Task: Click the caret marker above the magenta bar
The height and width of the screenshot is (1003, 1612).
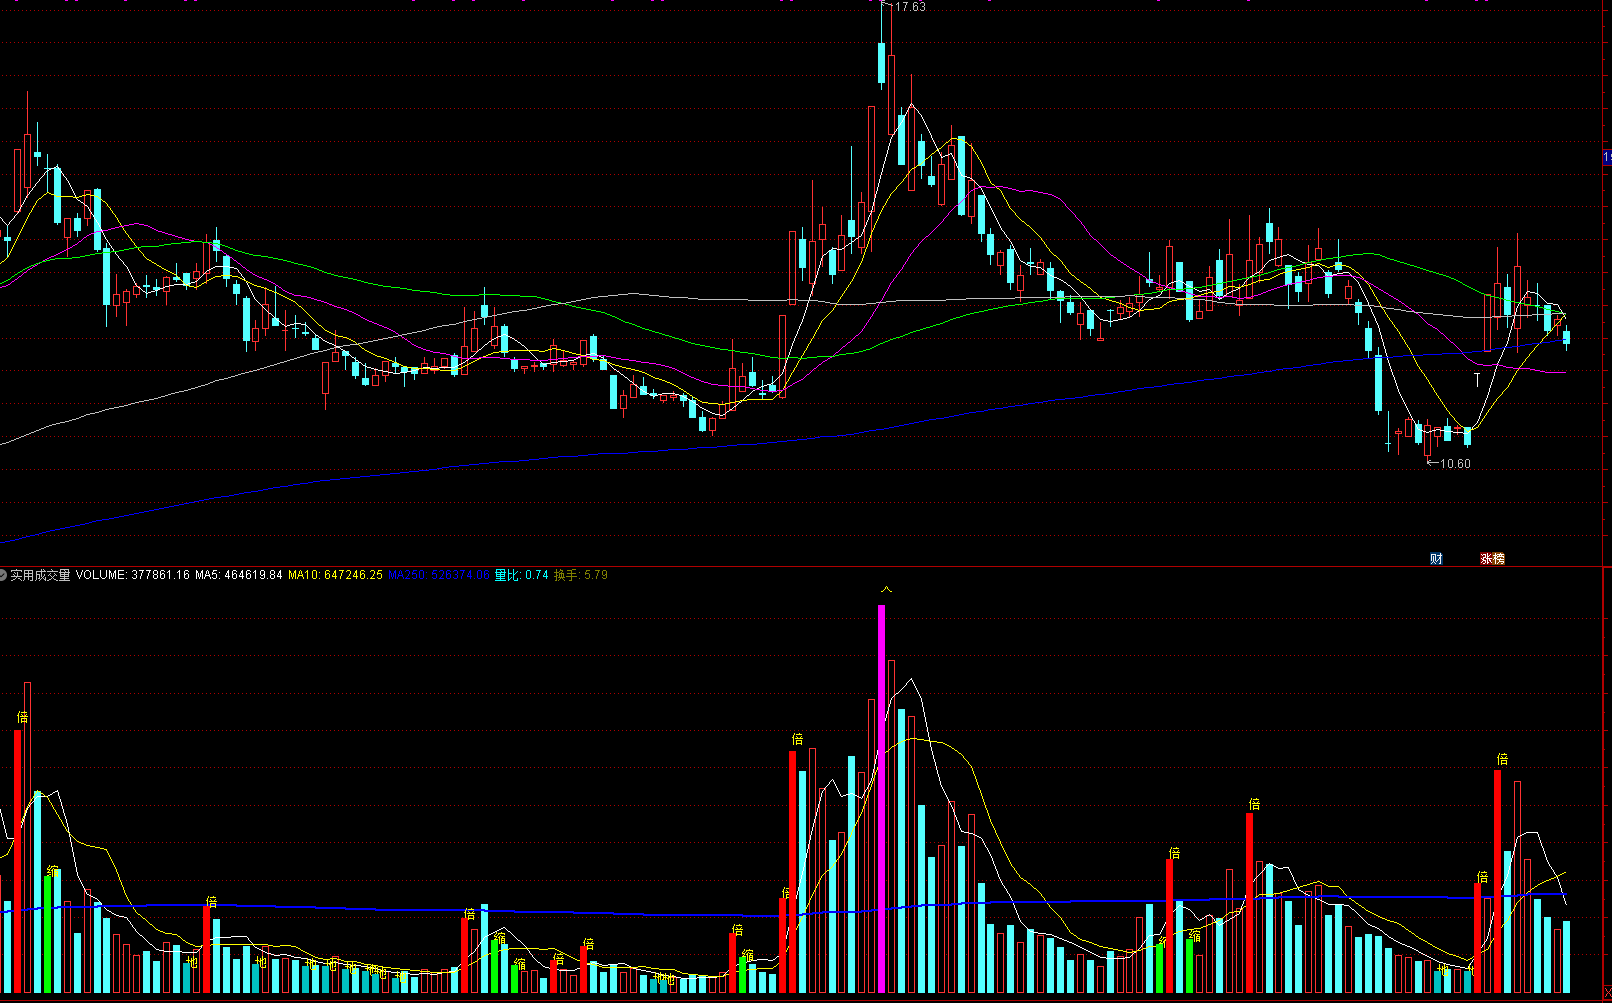Action: [885, 590]
